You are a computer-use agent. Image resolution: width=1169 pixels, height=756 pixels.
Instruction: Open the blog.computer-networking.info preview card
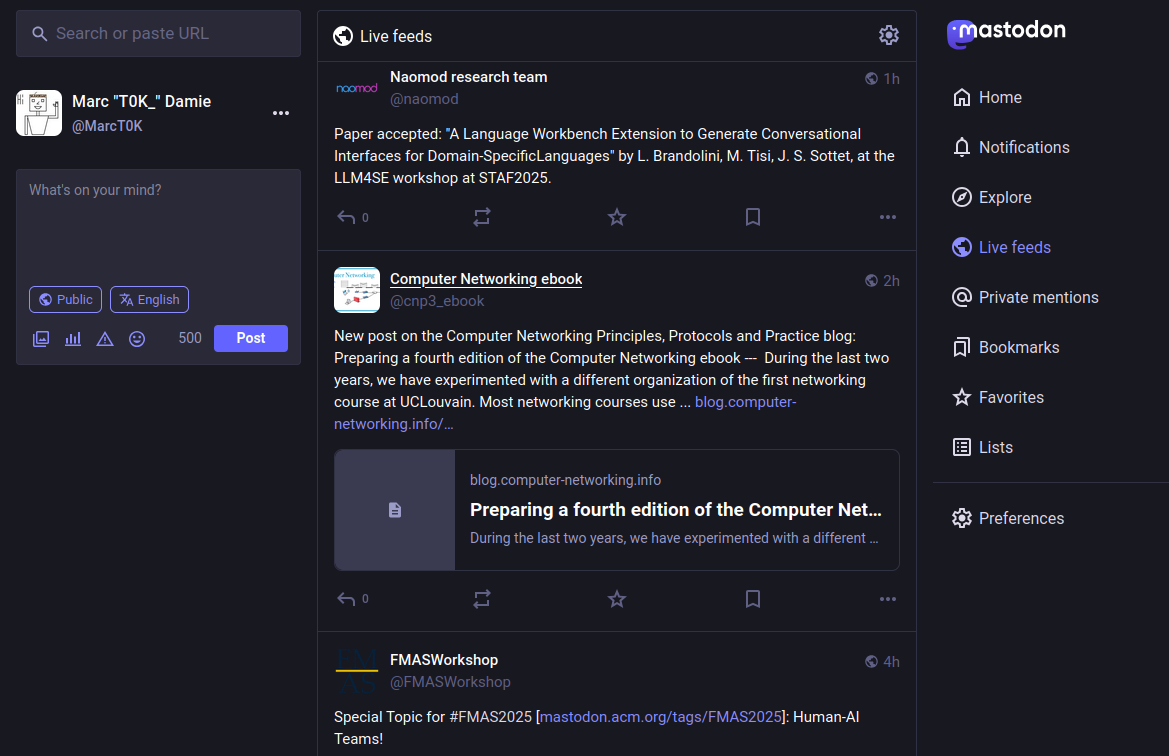pyautogui.click(x=616, y=510)
